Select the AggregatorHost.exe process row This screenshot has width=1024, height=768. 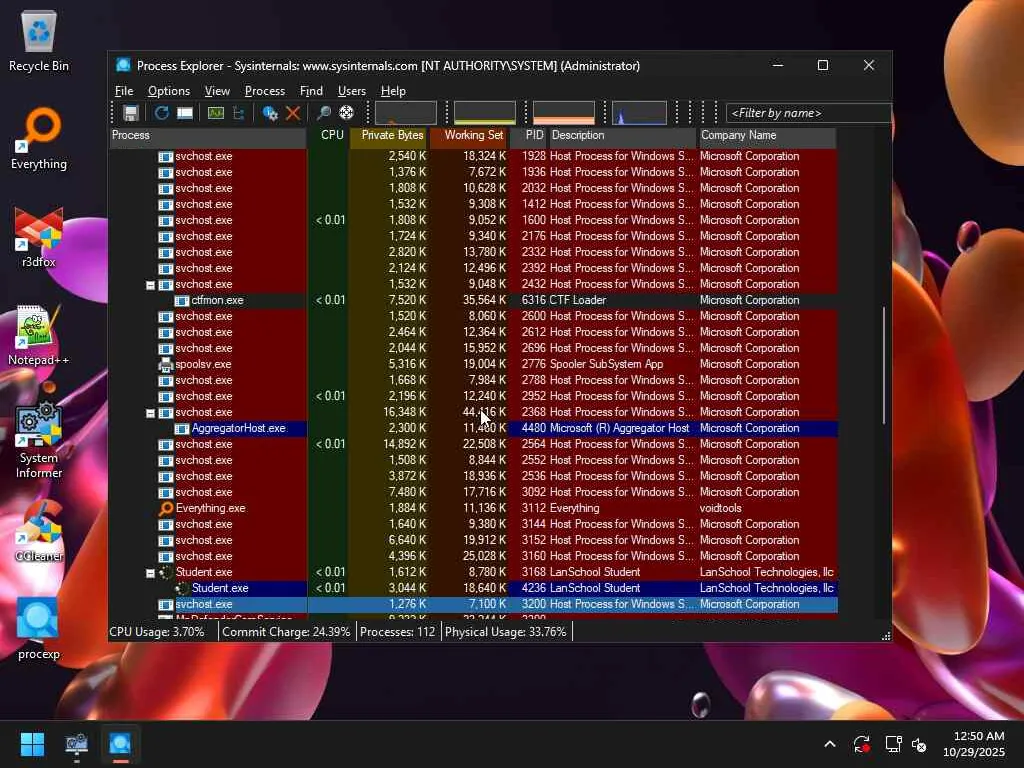point(473,428)
